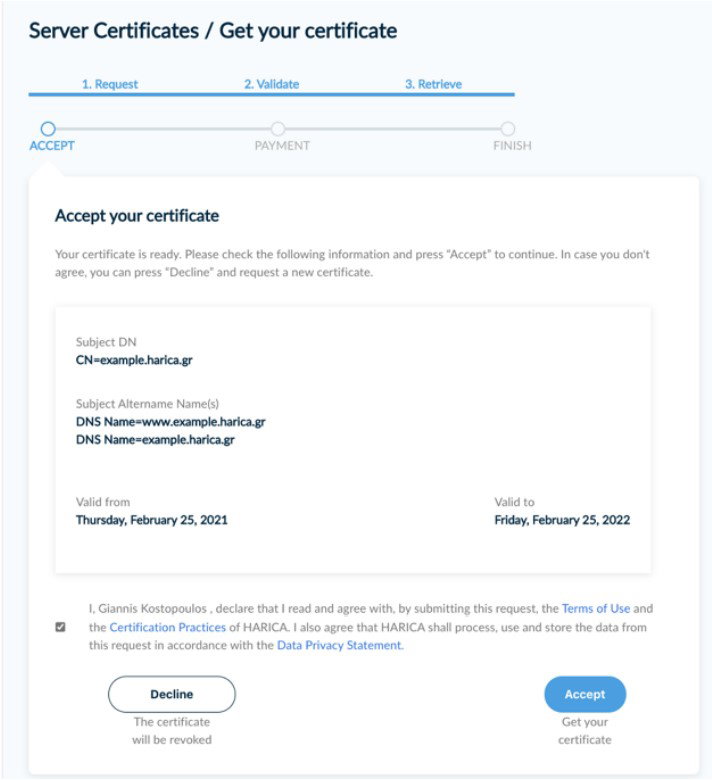Click the CN=example.harica.gr subject text
712x780 pixels.
click(x=134, y=360)
